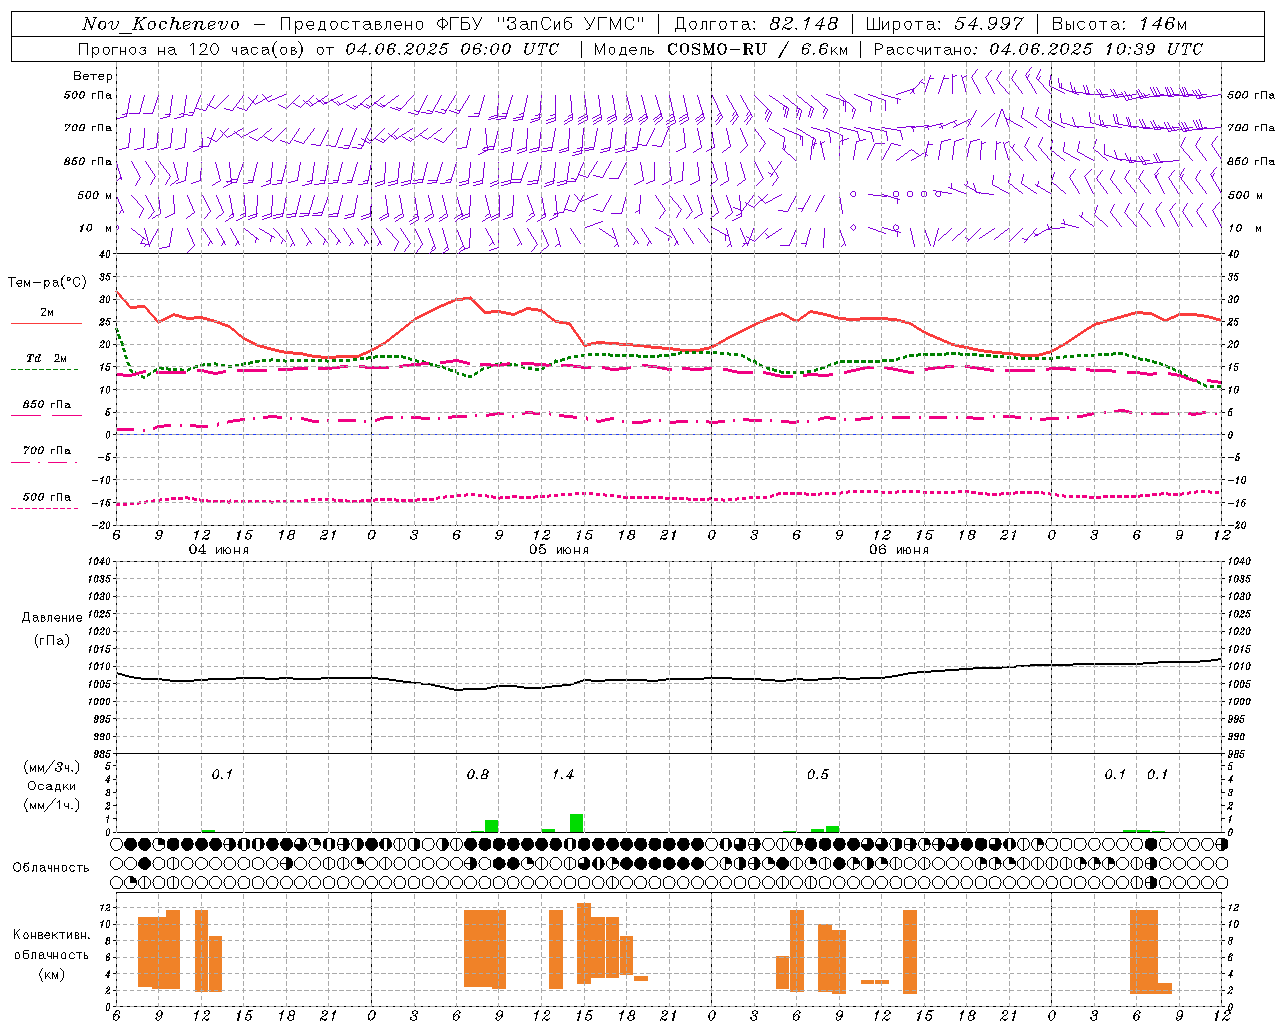Click the forecast start time "04.06.2025 06:00 UTC"
This screenshot has height=1024, width=1280.
[x=452, y=49]
